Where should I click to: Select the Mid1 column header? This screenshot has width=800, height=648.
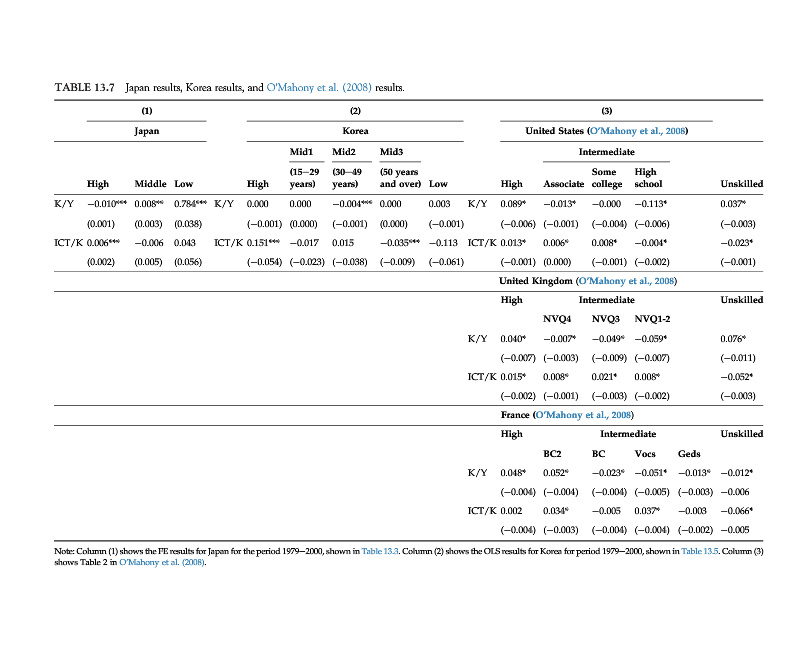tap(302, 152)
